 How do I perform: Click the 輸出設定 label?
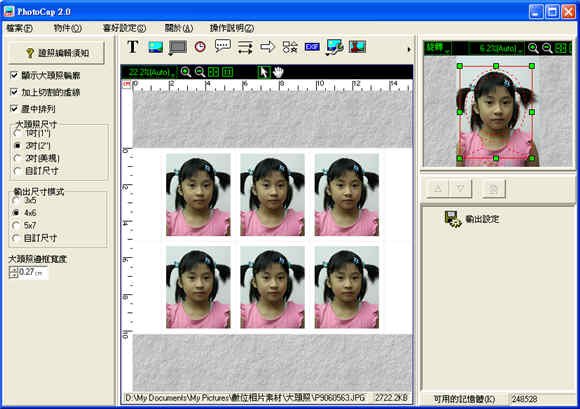[482, 219]
